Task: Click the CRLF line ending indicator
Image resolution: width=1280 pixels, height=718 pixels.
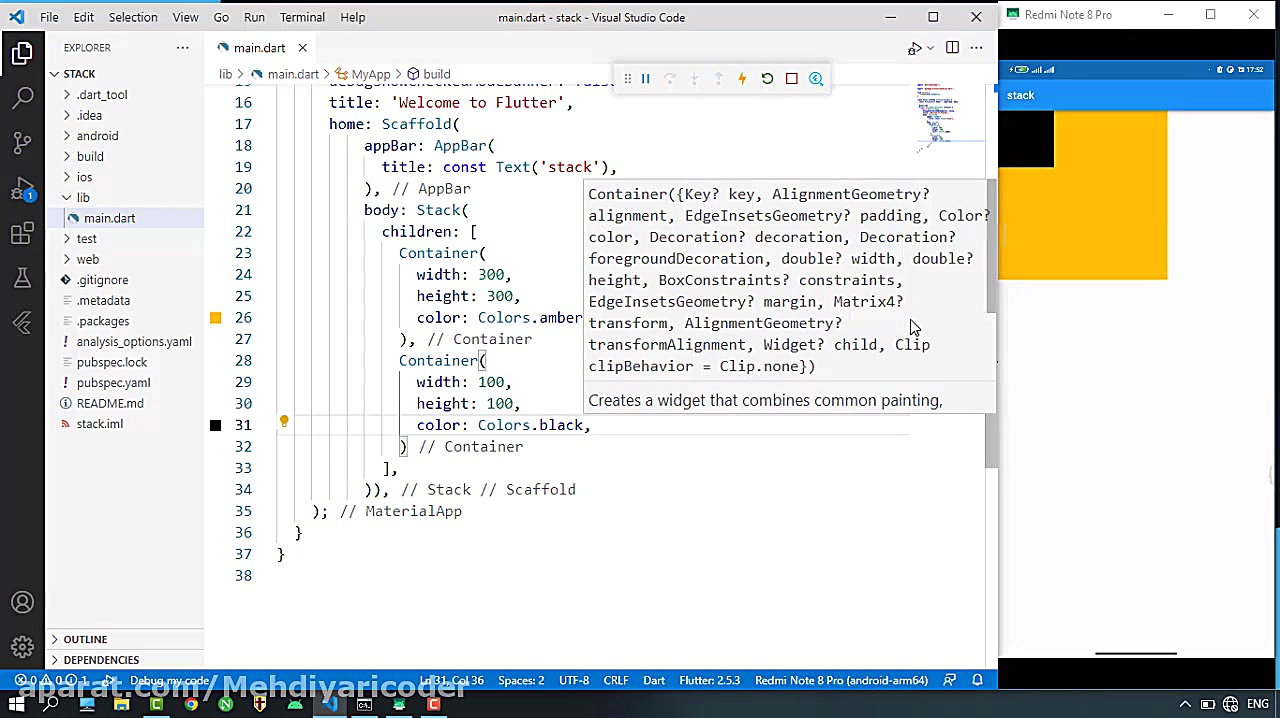Action: pyautogui.click(x=616, y=680)
